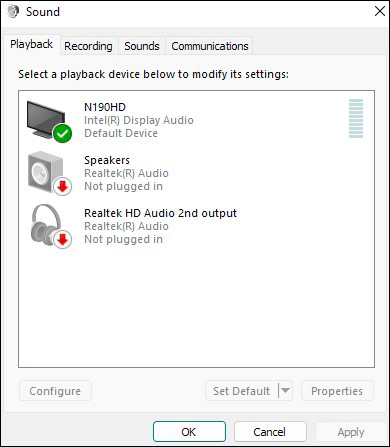Click red unplugged badge on headphones icon
The image size is (390, 447).
coord(63,239)
